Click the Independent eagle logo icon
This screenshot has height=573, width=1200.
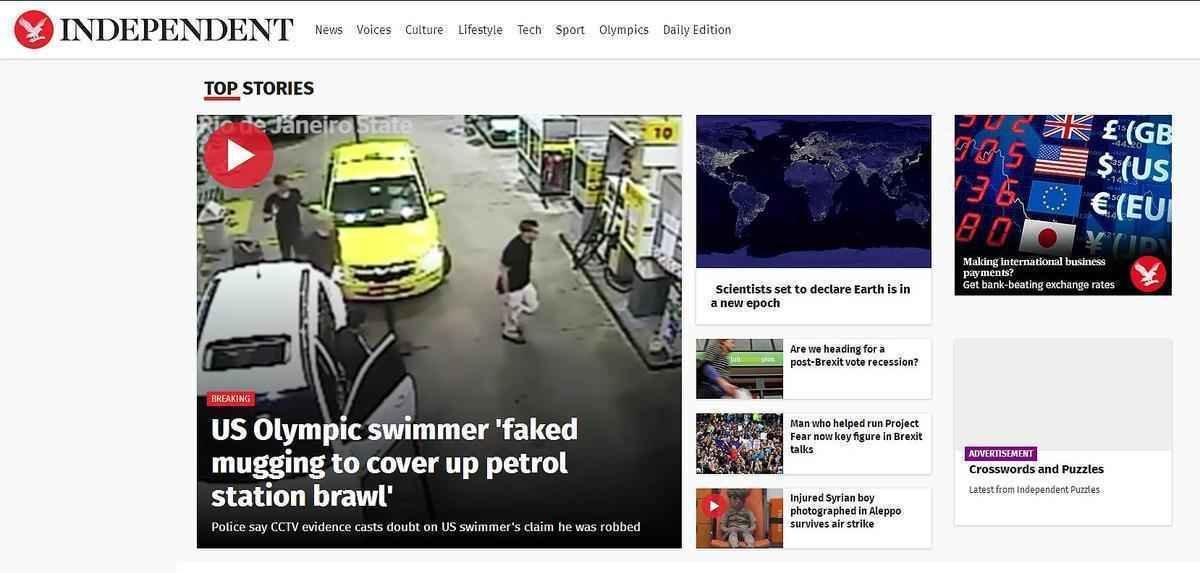(x=33, y=30)
